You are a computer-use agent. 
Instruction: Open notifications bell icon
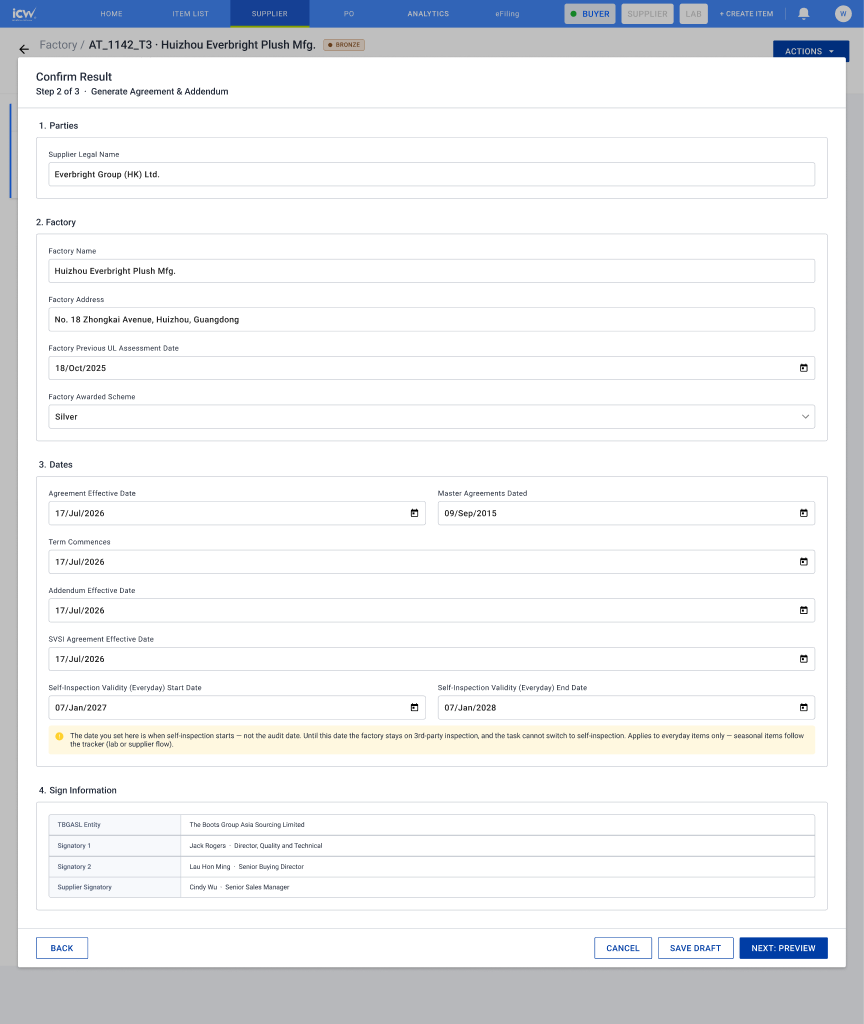(804, 14)
